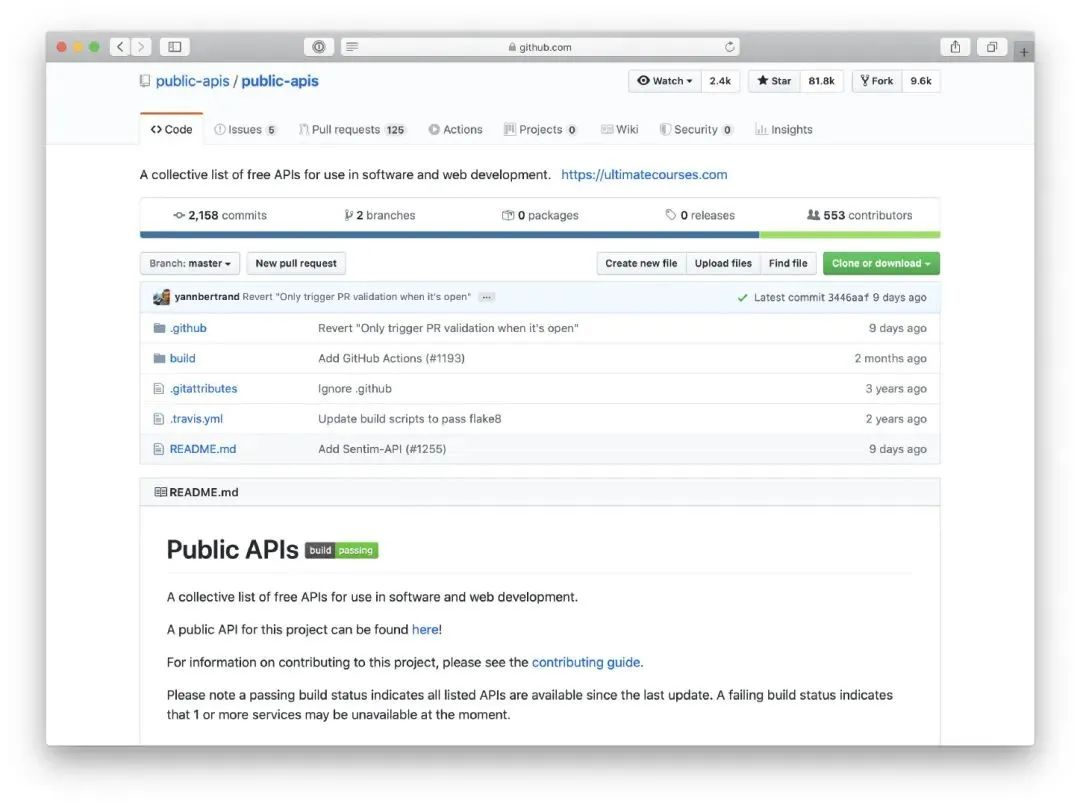View 2,158 commits

220,215
